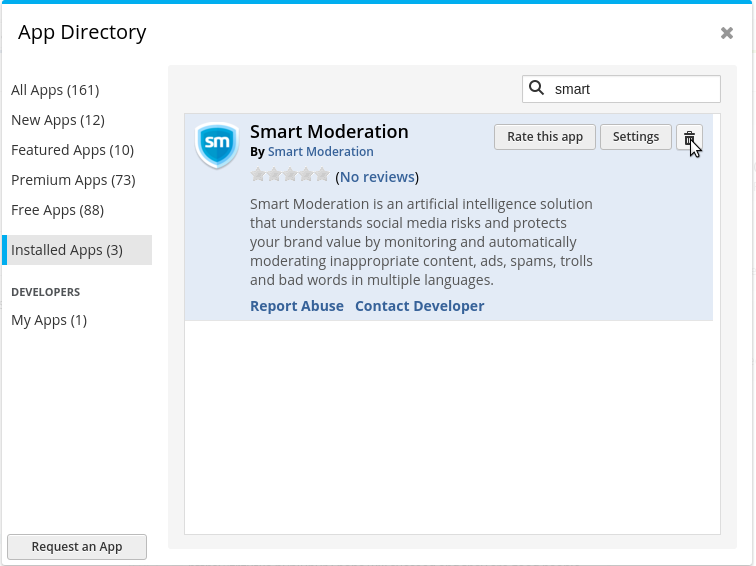This screenshot has width=756, height=566.
Task: Open My Apps (1) under Developers
Action: click(49, 320)
